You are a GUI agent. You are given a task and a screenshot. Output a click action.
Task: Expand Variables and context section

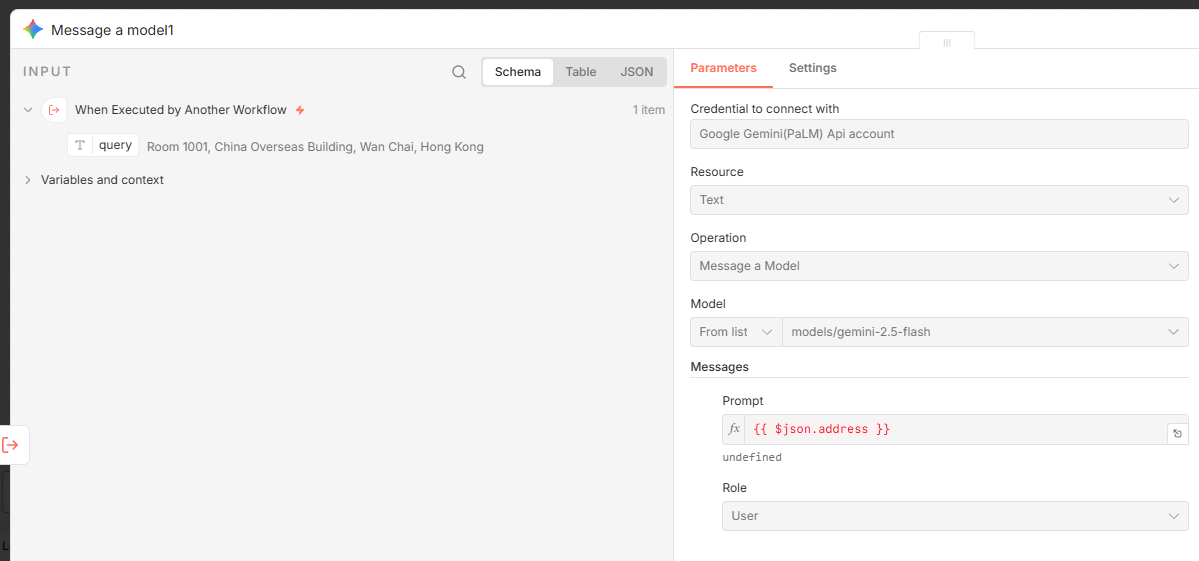pyautogui.click(x=28, y=180)
